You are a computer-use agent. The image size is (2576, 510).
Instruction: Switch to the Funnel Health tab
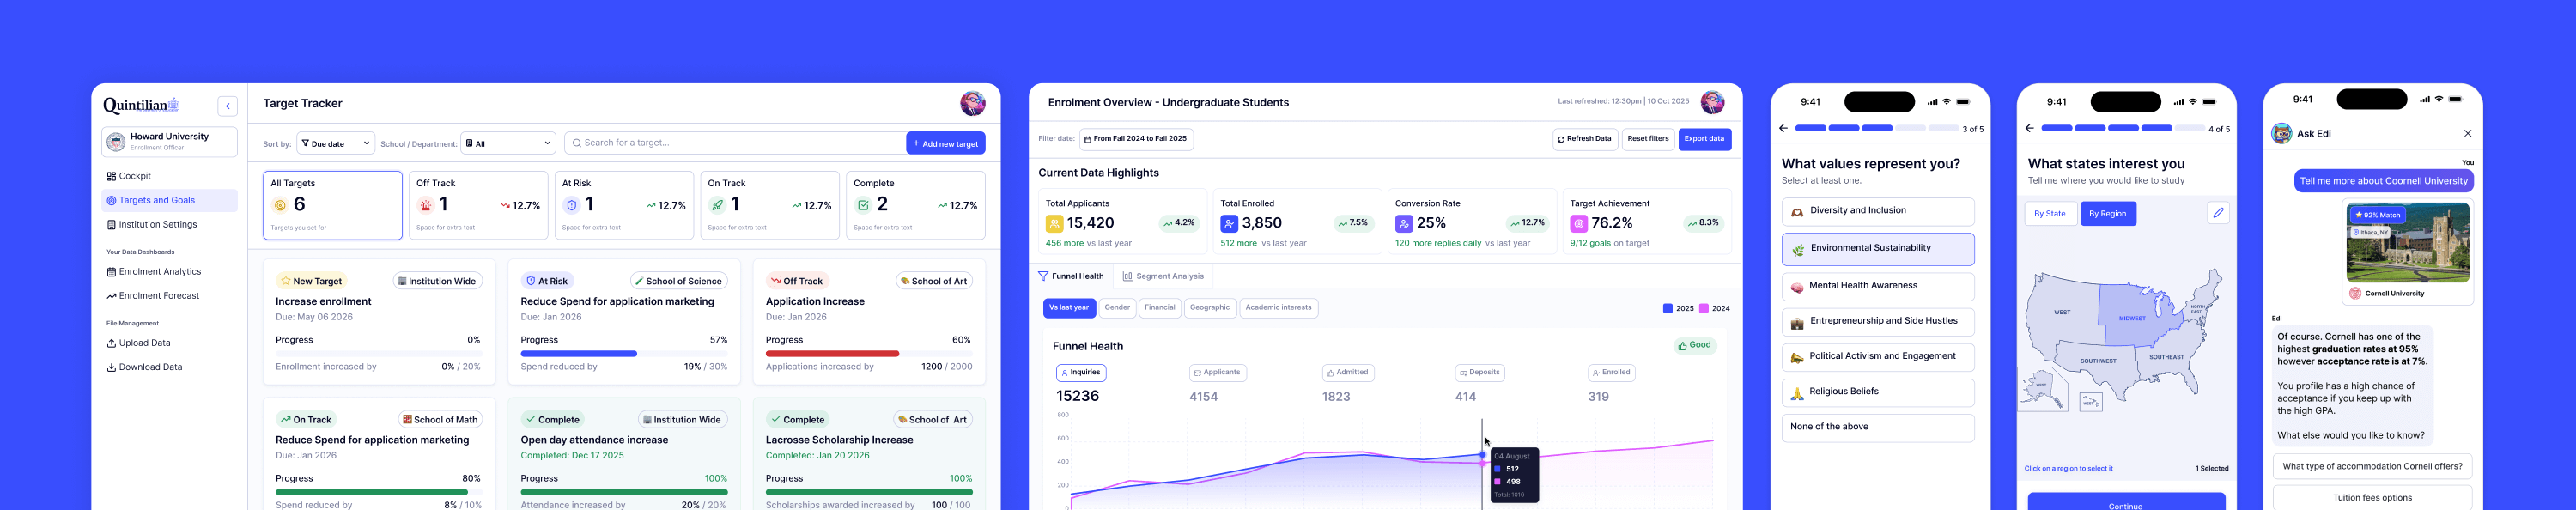point(1071,276)
